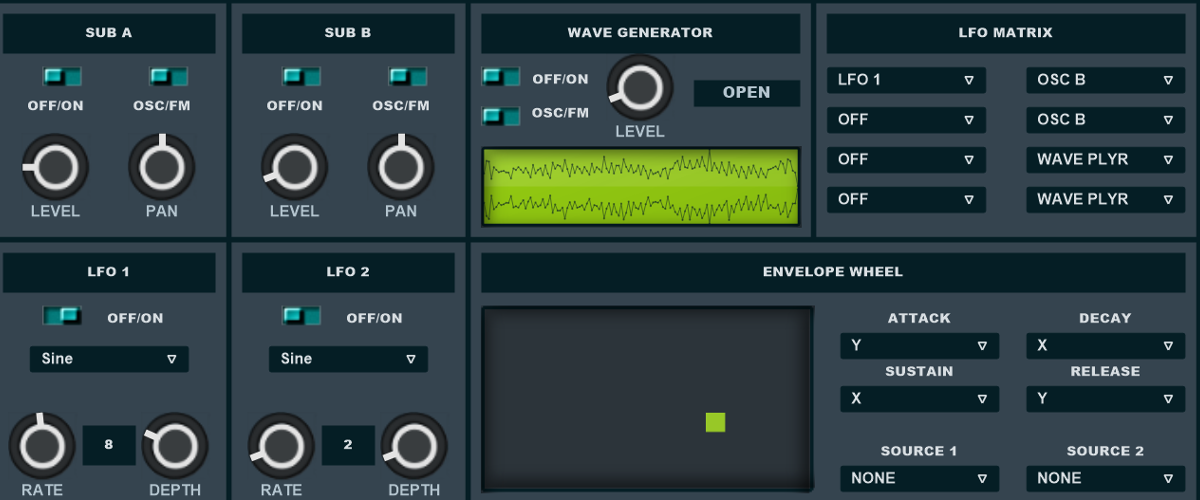1200x500 pixels.
Task: Toggle the SUB A OSC/FM switch
Action: [x=168, y=77]
